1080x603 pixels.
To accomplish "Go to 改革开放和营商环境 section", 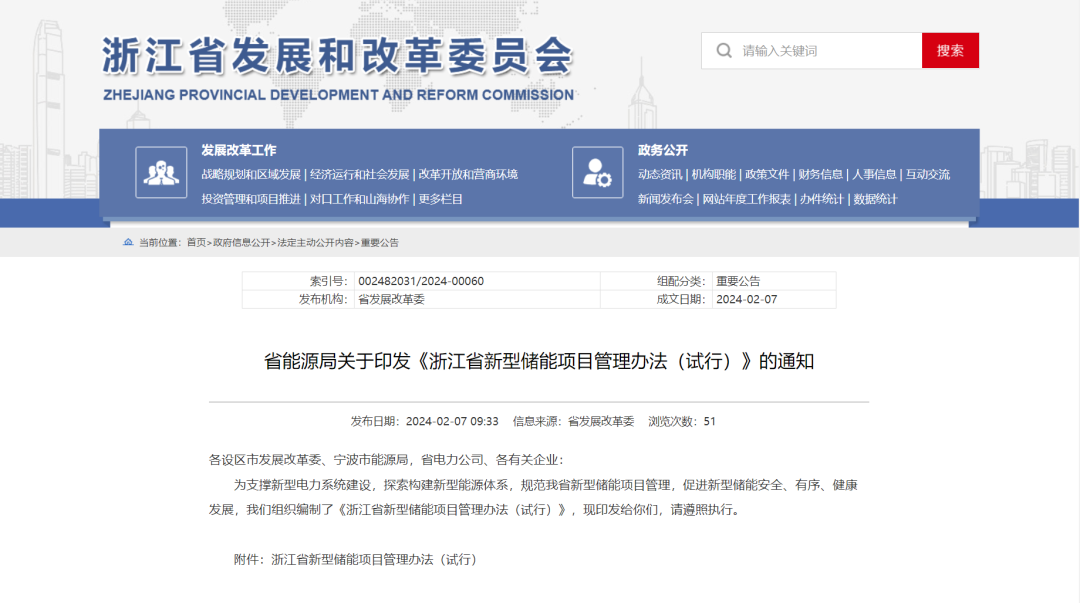I will (468, 174).
